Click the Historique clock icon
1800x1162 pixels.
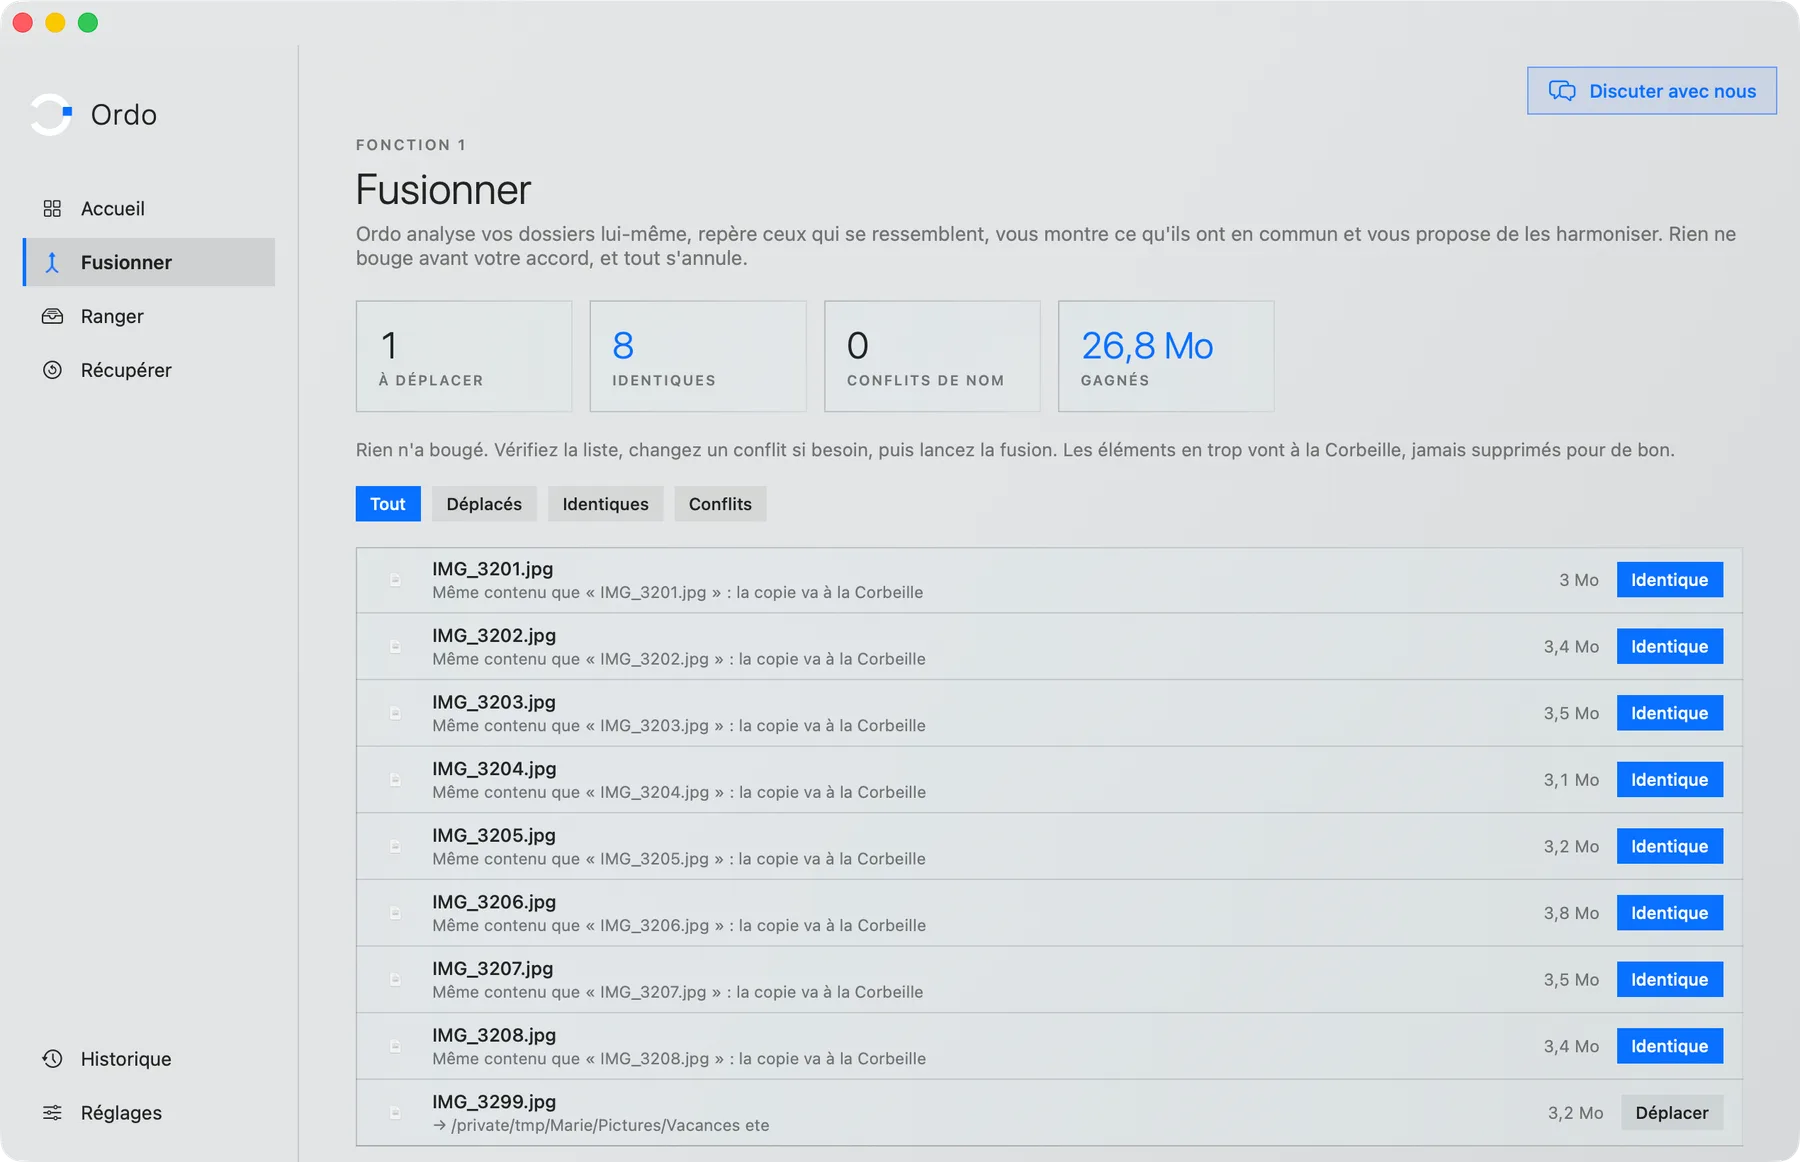pyautogui.click(x=52, y=1059)
